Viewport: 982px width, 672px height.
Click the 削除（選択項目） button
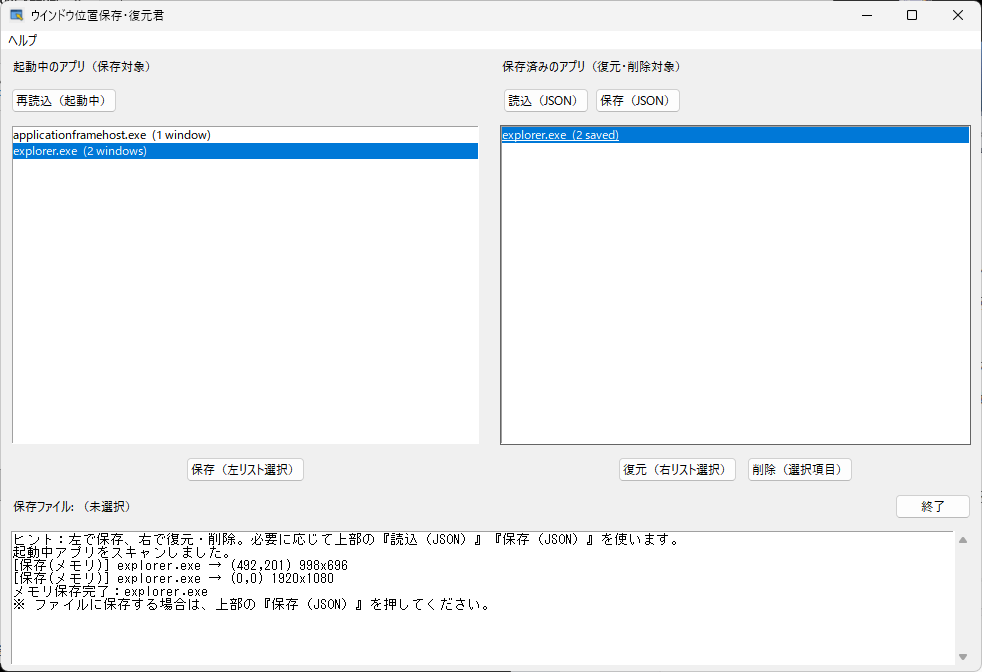click(800, 470)
